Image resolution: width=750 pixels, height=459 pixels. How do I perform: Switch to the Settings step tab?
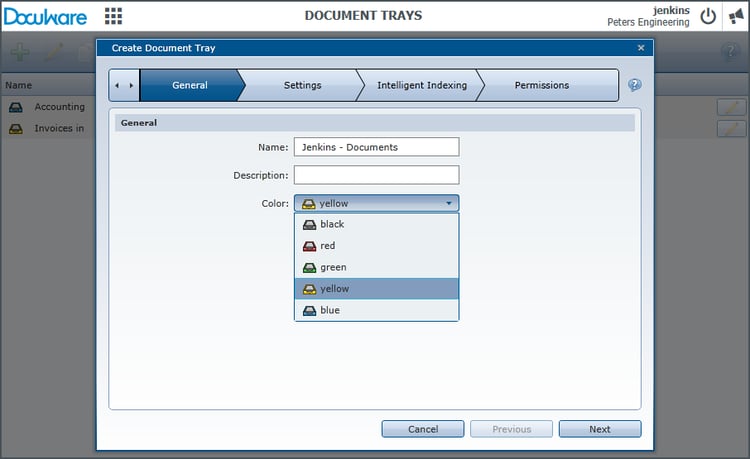(x=302, y=85)
